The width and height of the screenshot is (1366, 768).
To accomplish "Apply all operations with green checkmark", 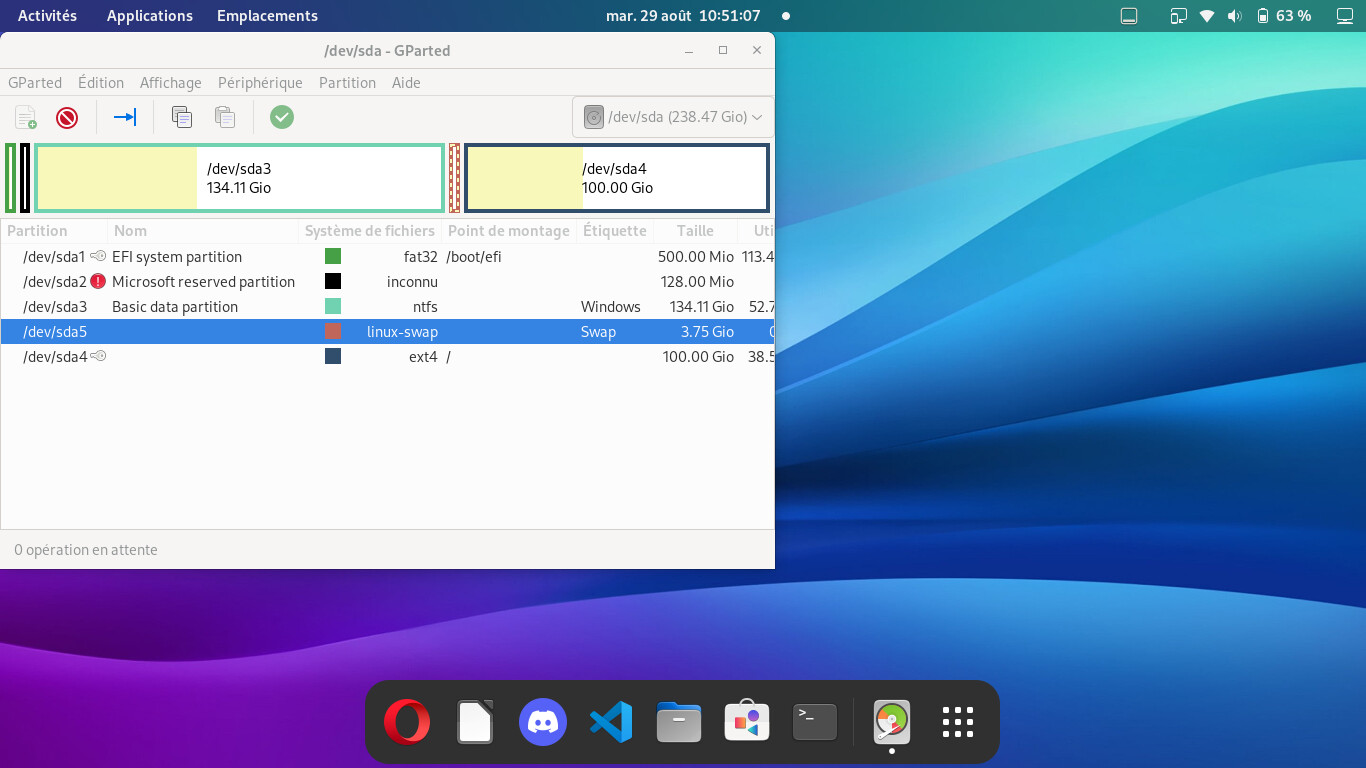I will [x=282, y=118].
